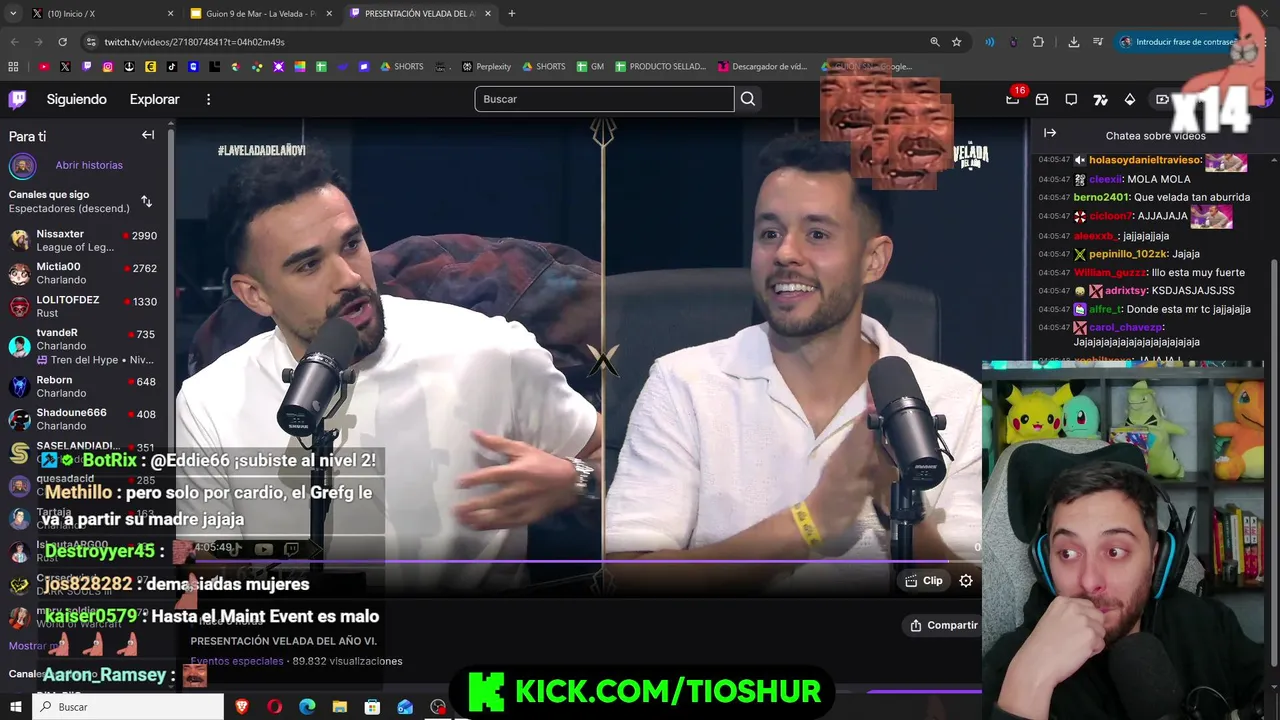Collapse the Para ti sidebar arrow
1280x720 pixels.
pyautogui.click(x=148, y=135)
